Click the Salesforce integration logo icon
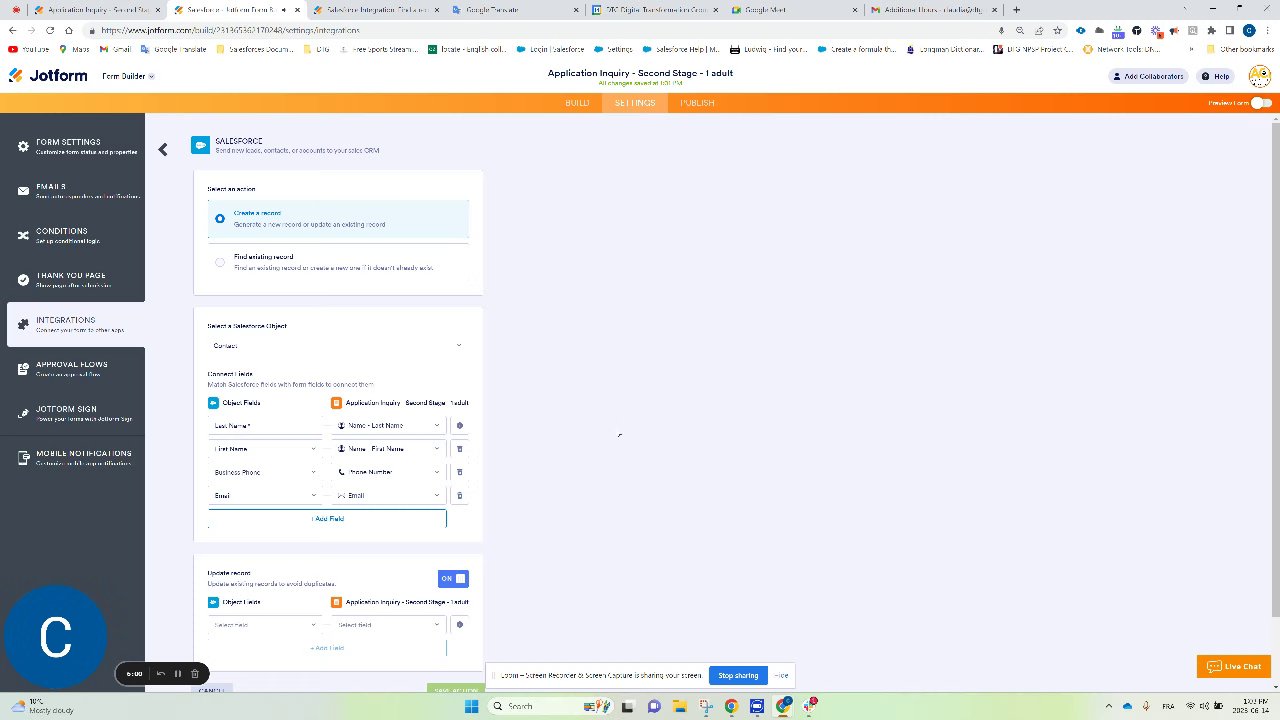The width and height of the screenshot is (1280, 720). [x=200, y=146]
